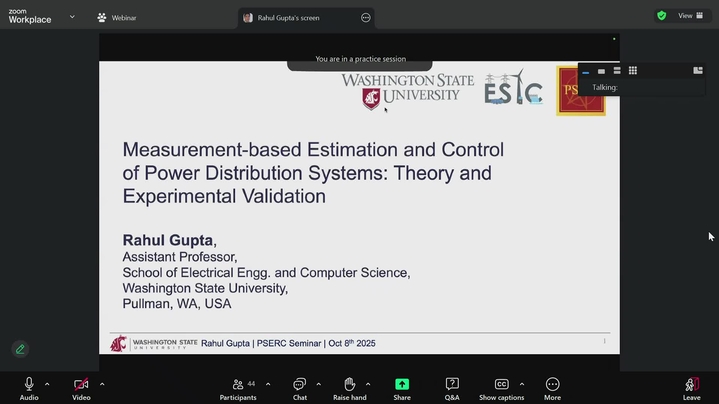Click the Share screen green icon

pos(401,385)
